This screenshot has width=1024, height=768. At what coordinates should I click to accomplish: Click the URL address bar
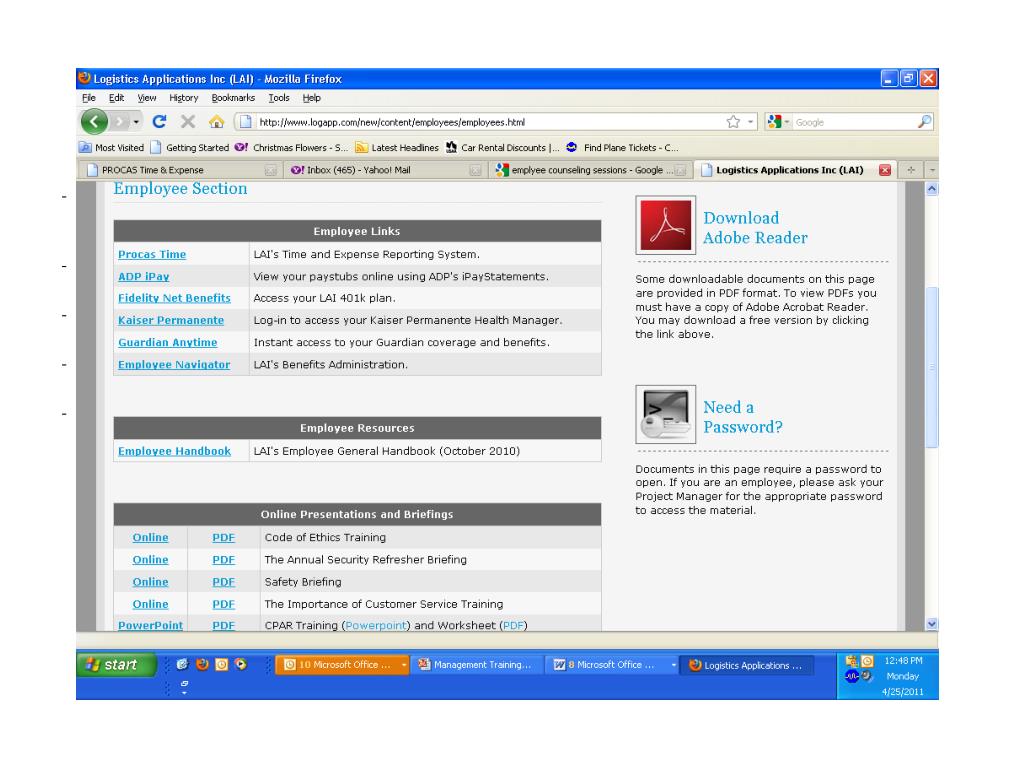pos(490,122)
